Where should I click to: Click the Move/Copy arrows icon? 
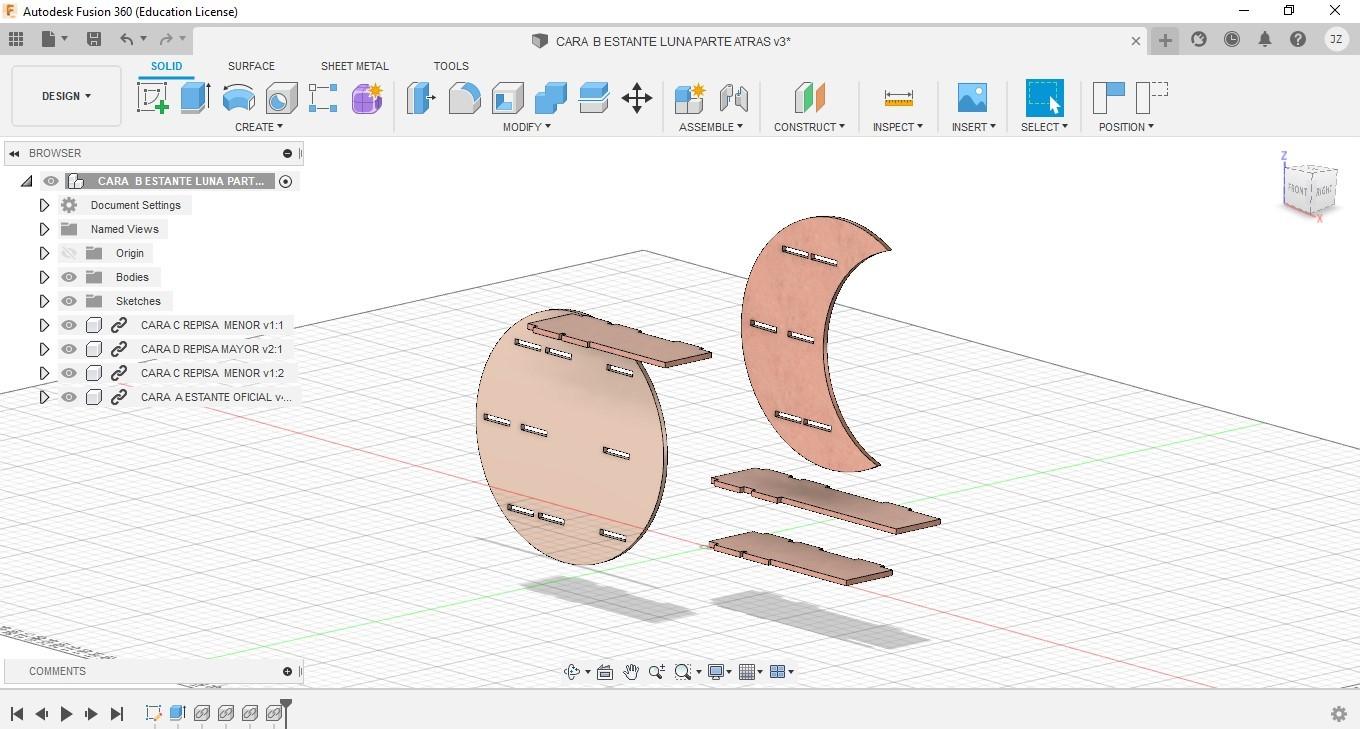[637, 98]
